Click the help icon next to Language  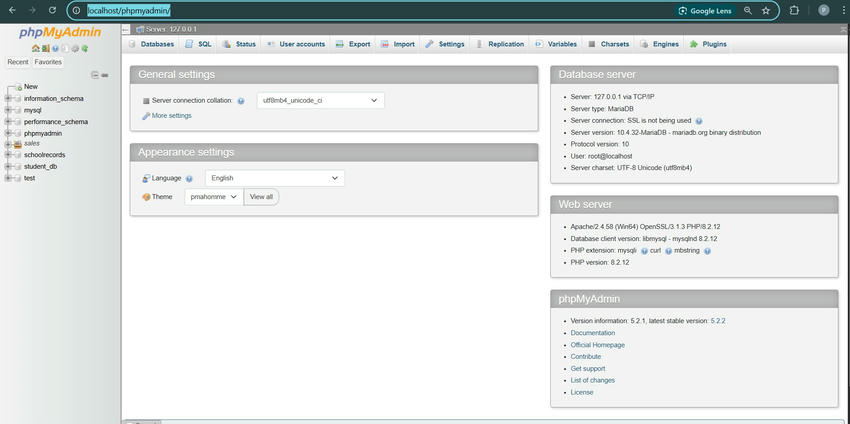(189, 178)
